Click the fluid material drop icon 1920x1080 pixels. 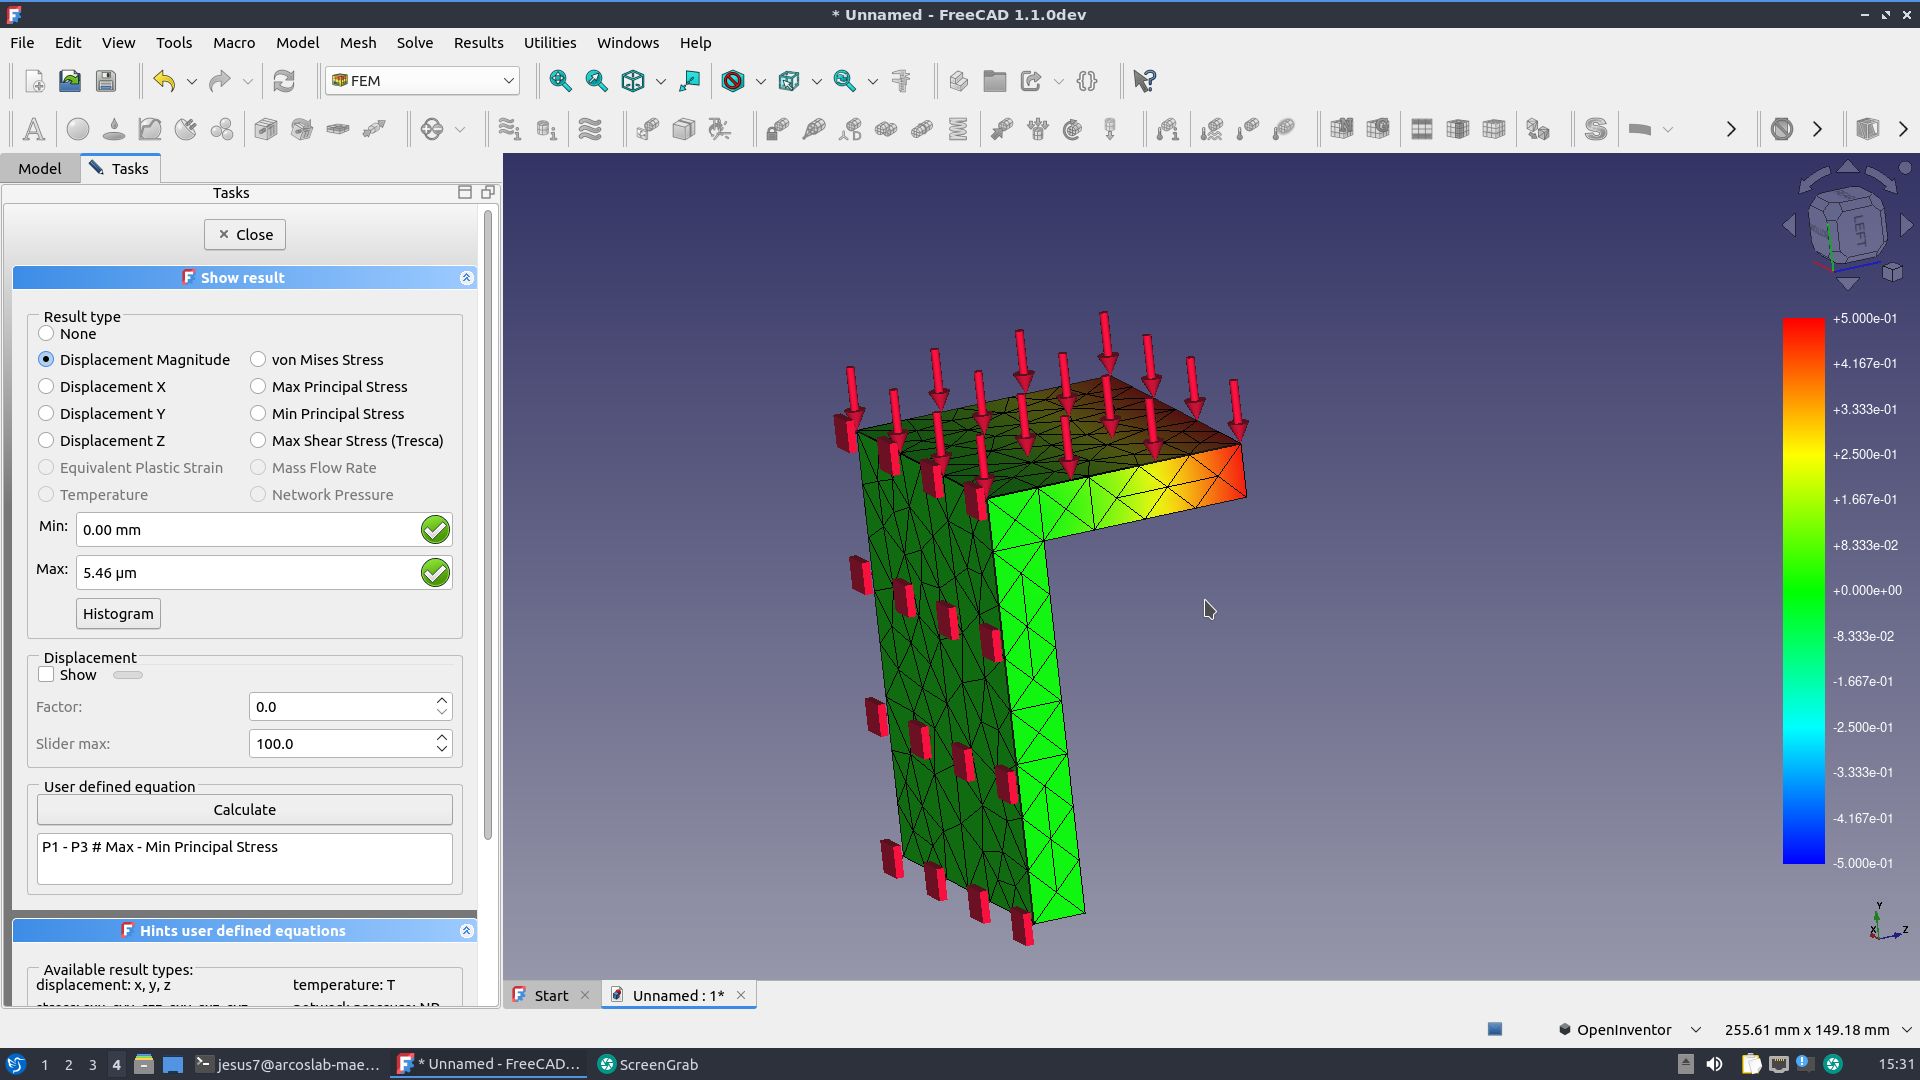114,129
